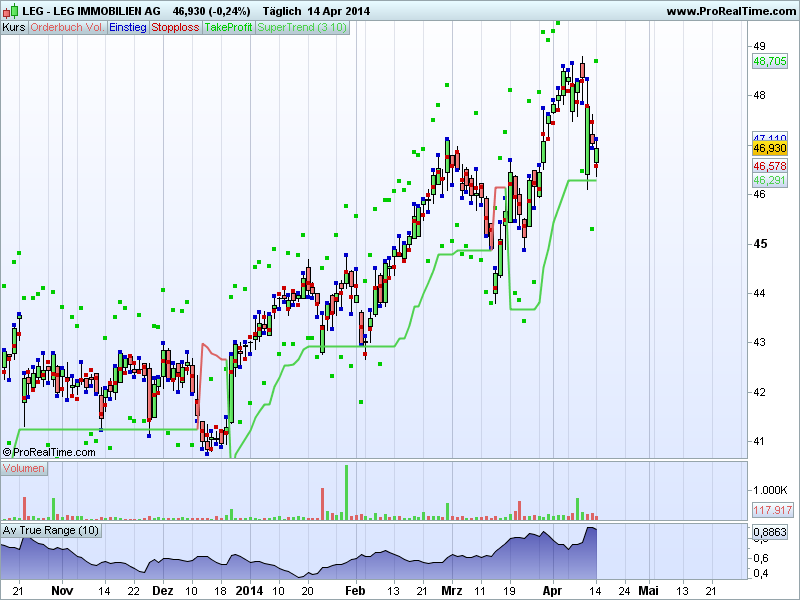Select the green TakeProfit label
This screenshot has height=600, width=800.
pos(229,27)
